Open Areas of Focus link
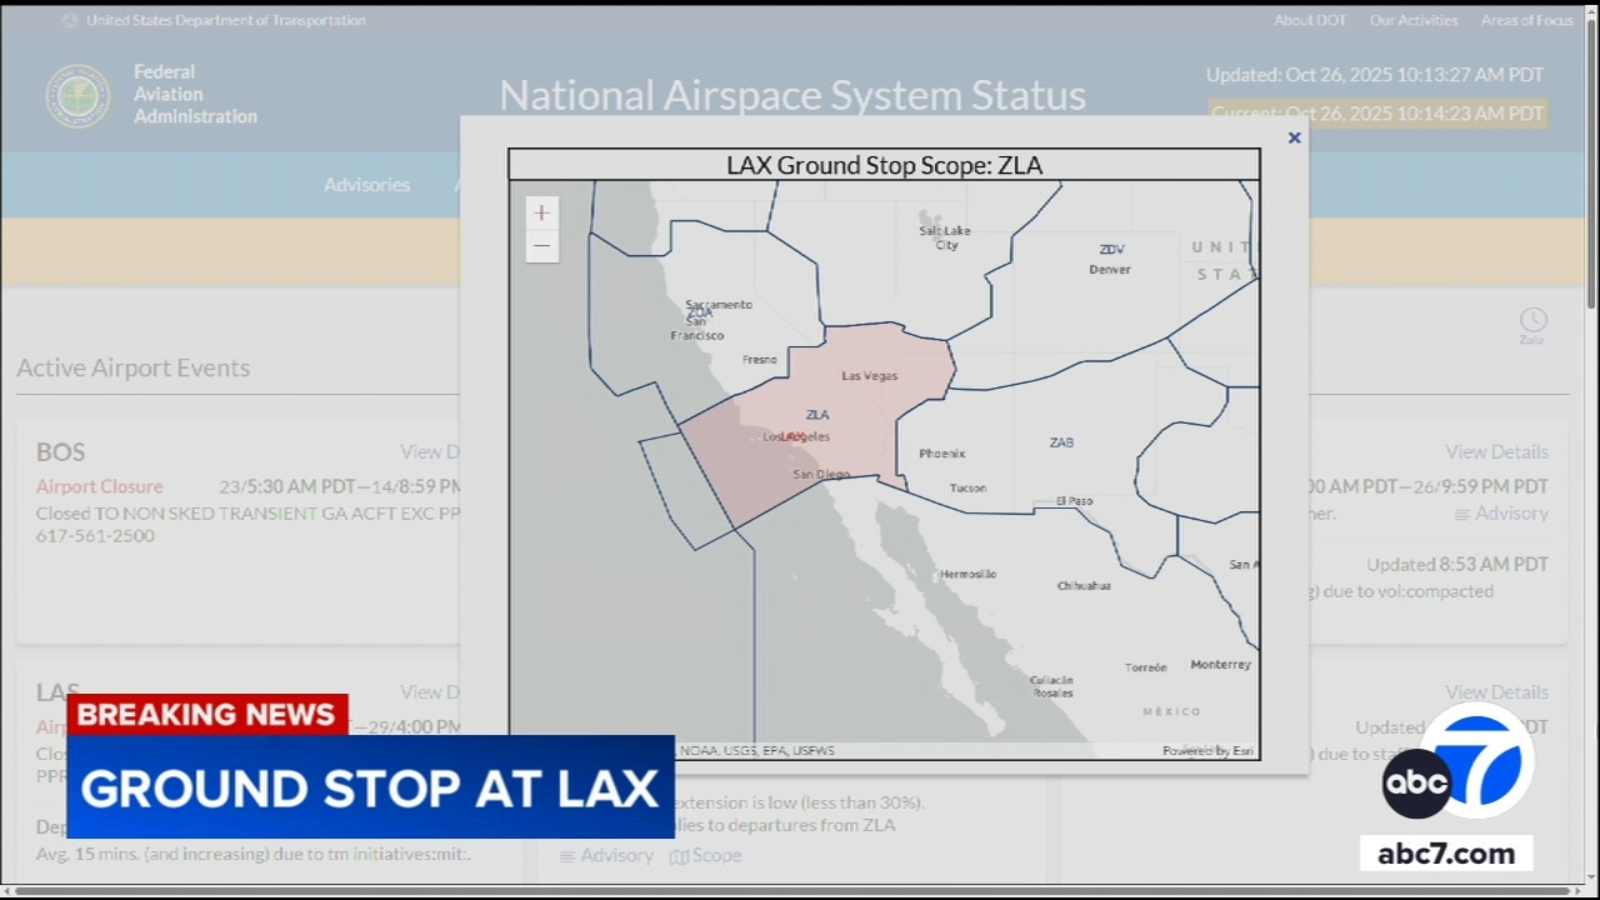Screen dimensions: 1600x900 point(1526,20)
